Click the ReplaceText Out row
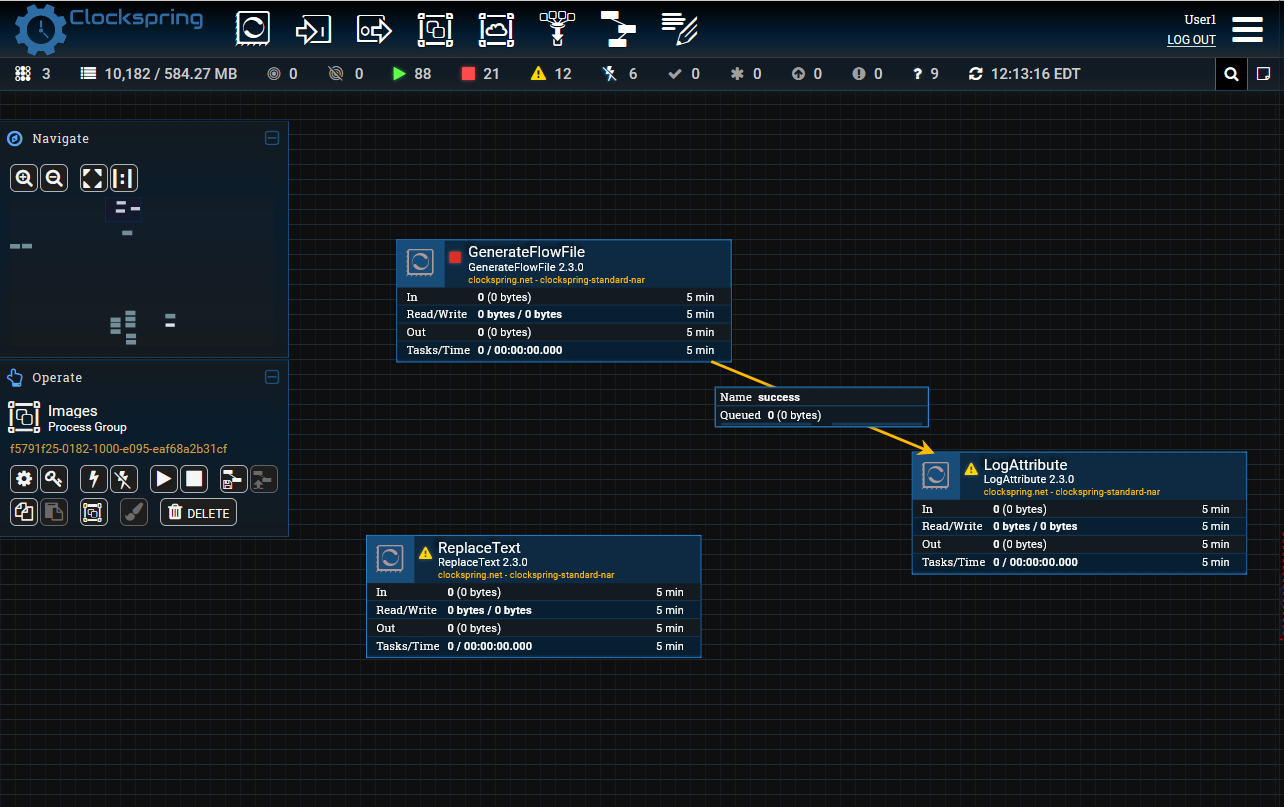 pyautogui.click(x=533, y=628)
